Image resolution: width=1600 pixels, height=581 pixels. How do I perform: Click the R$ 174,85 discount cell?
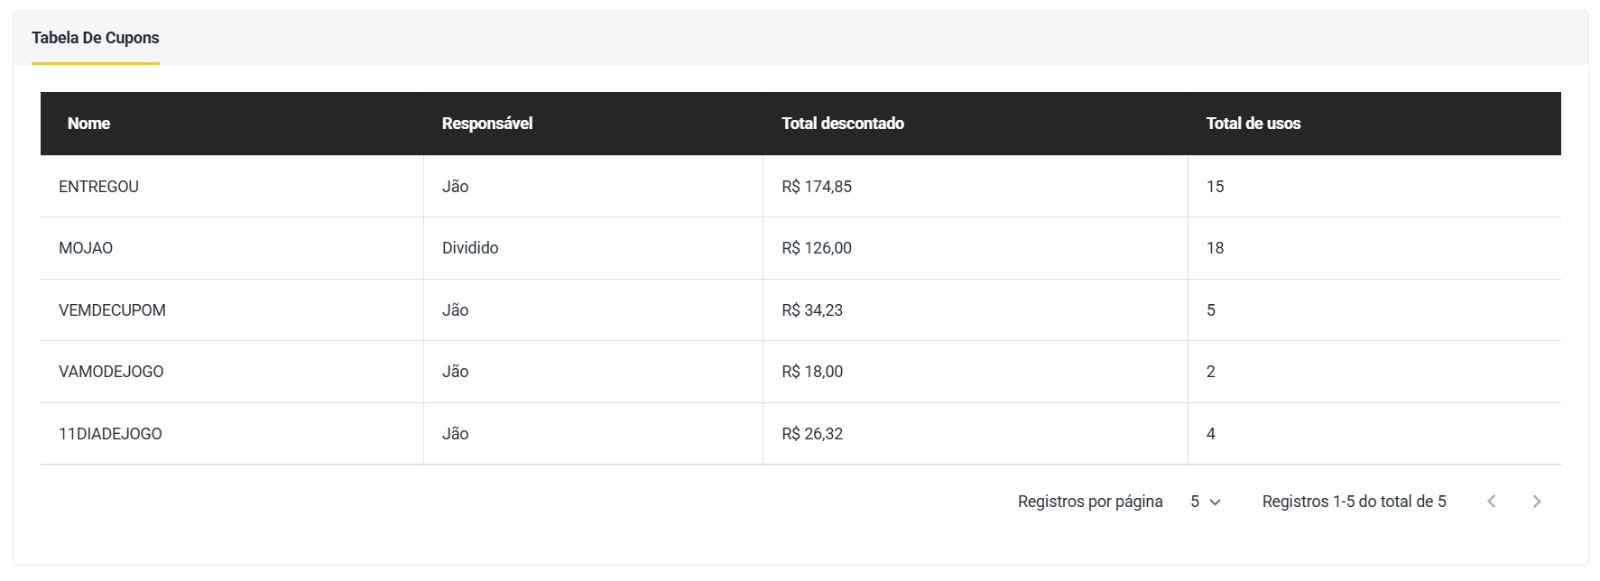[816, 187]
